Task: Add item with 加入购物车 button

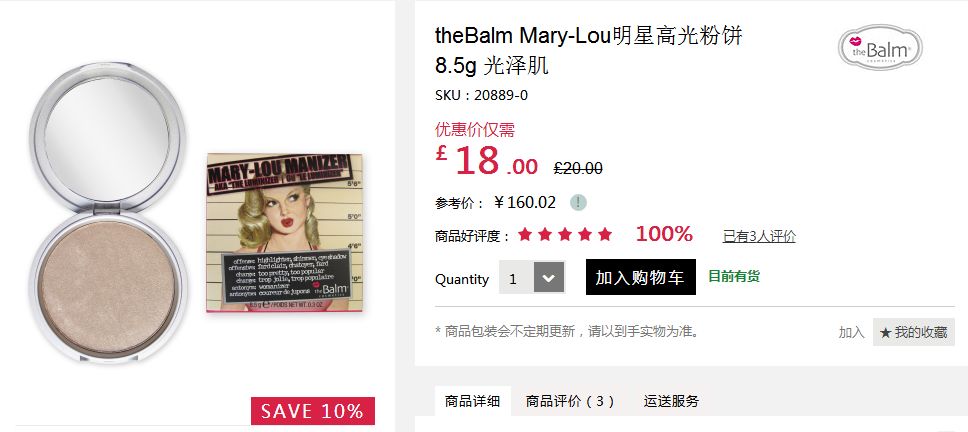Action: [x=640, y=277]
